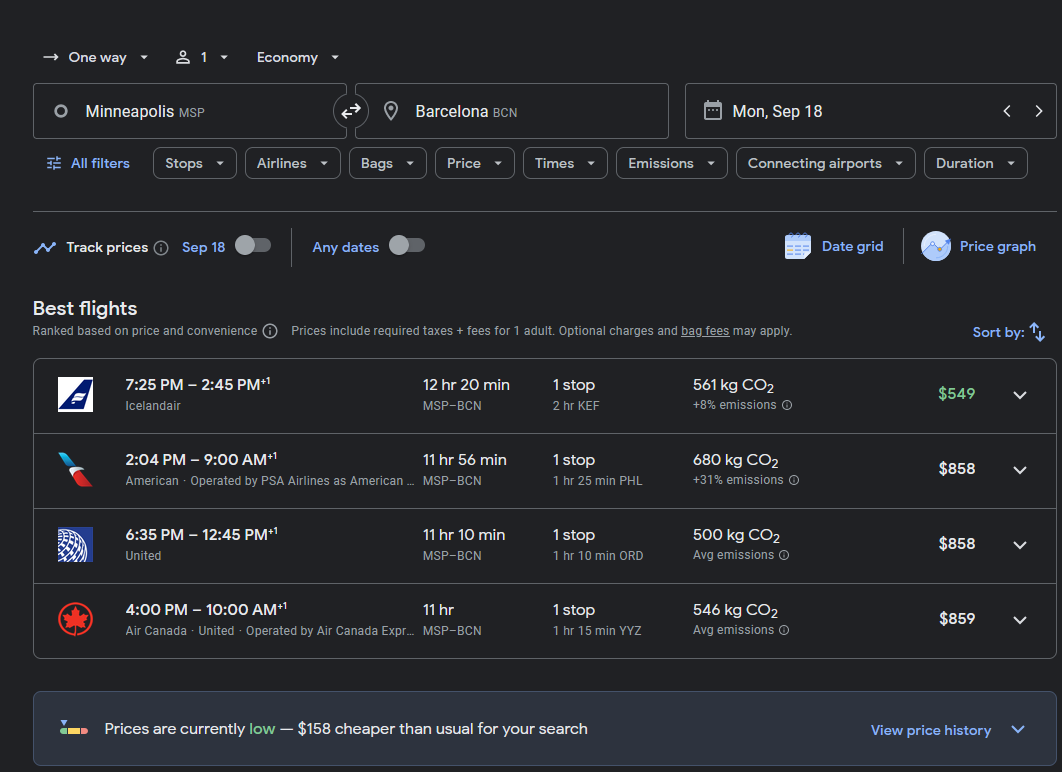Swap origin and destination airports

coord(351,111)
